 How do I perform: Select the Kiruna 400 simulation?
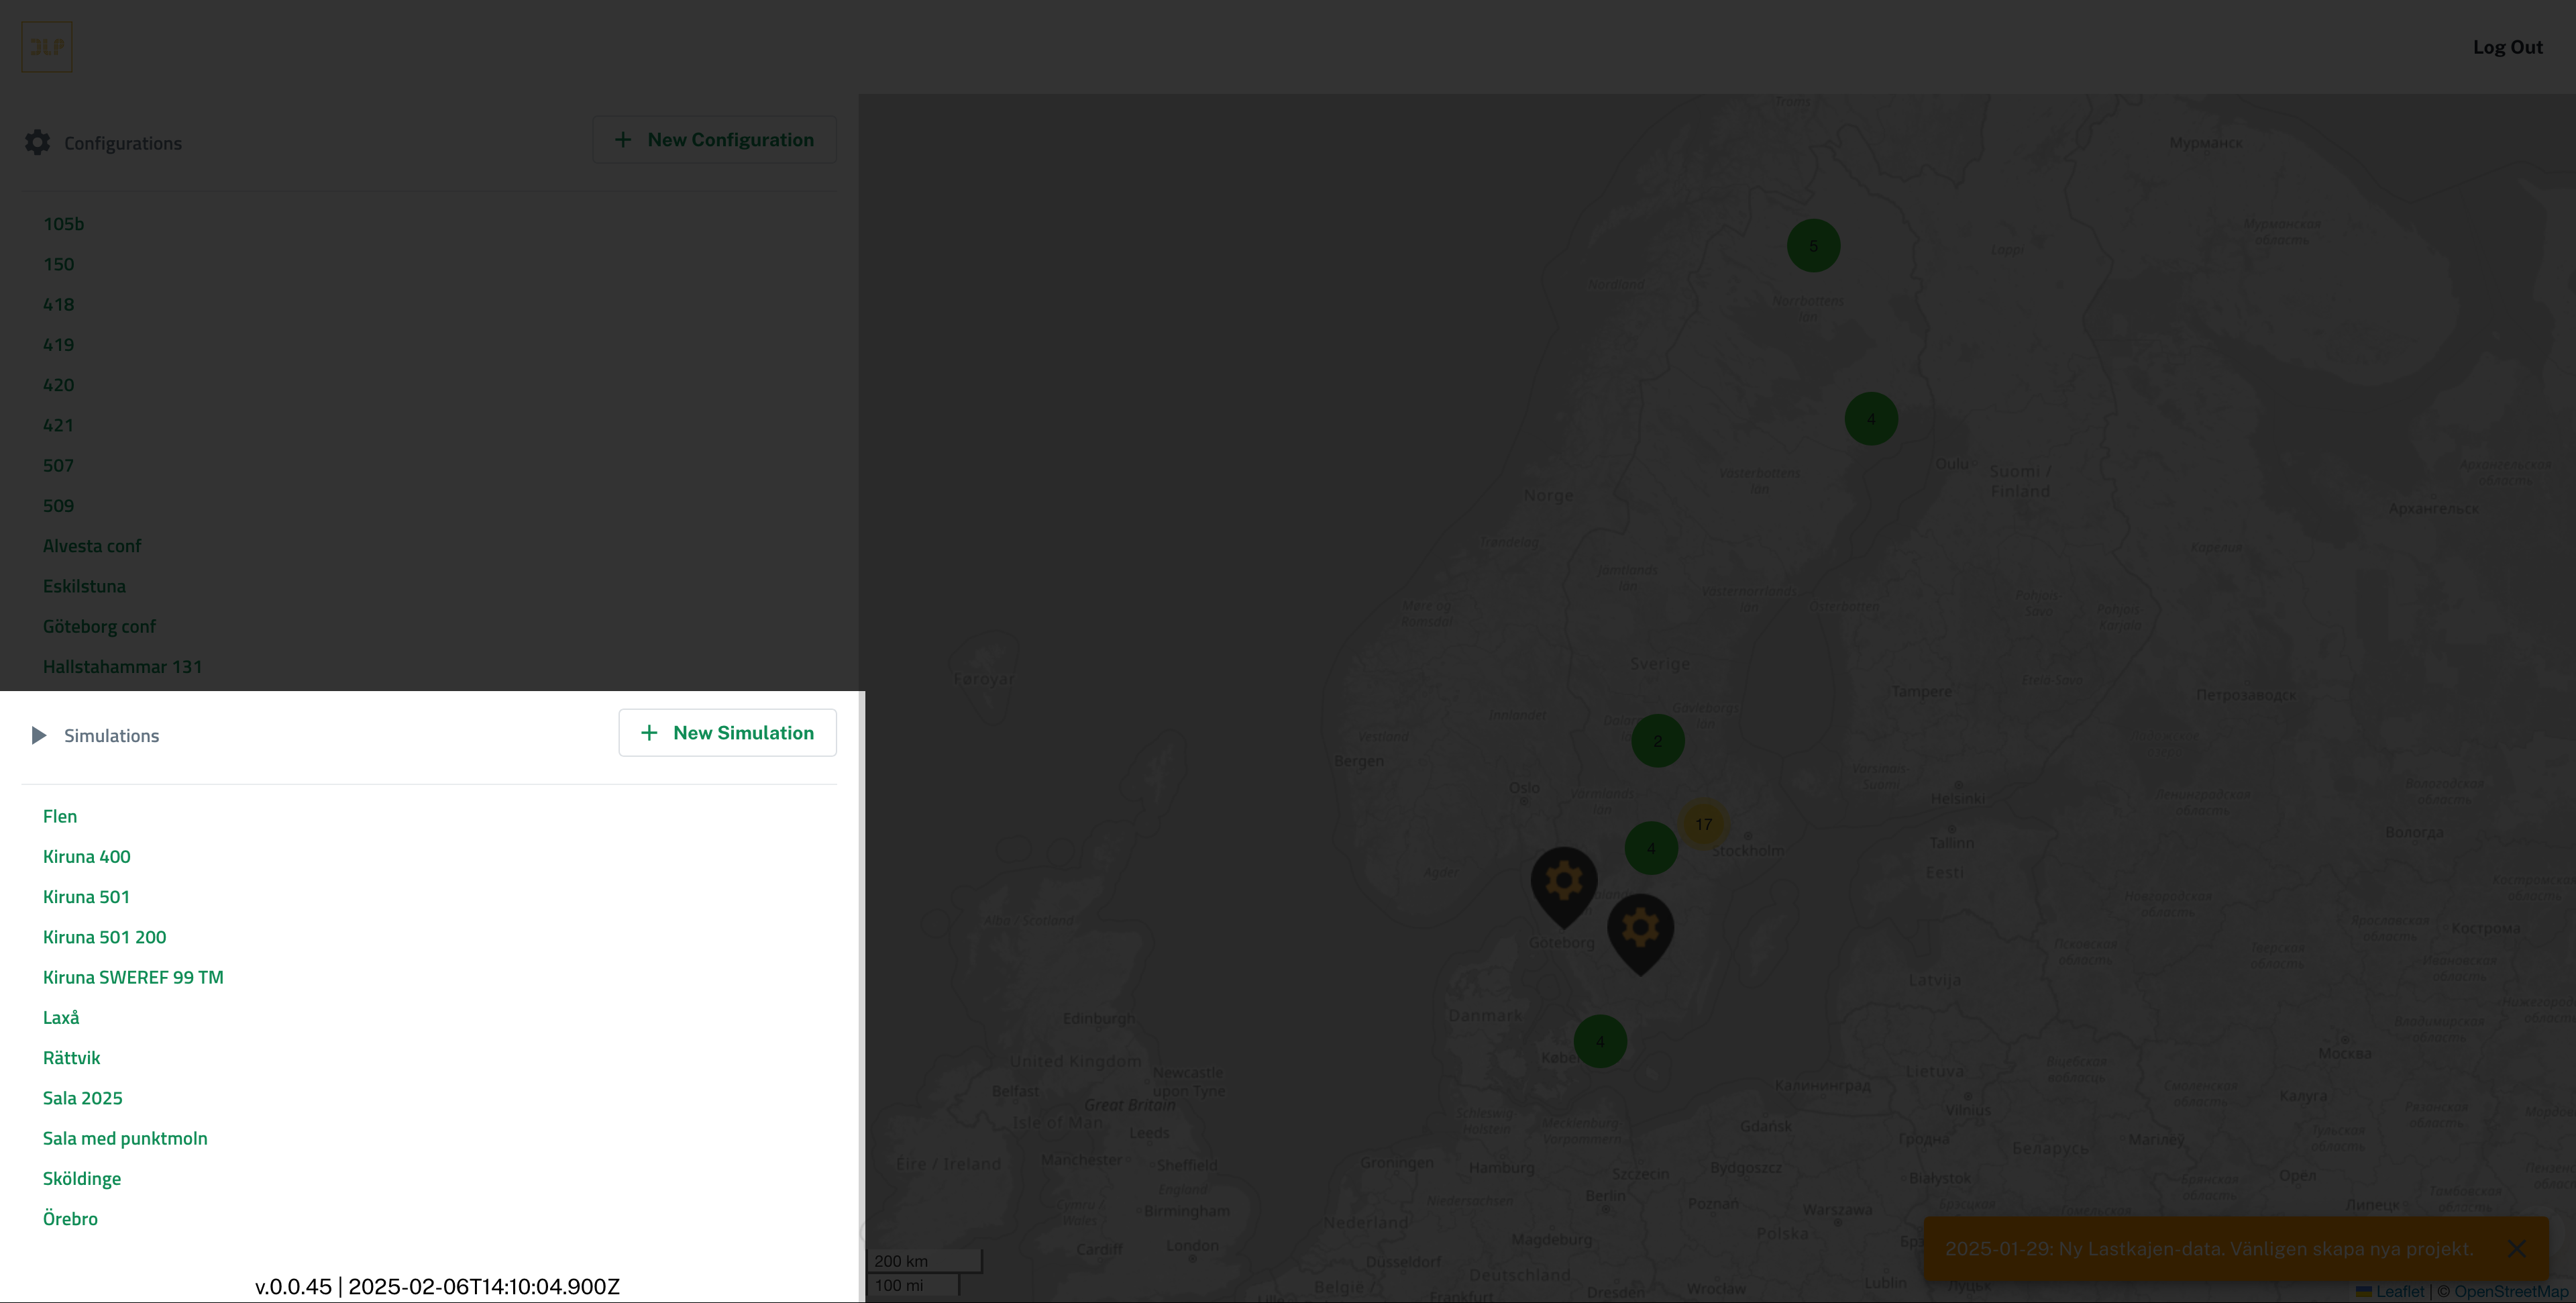pyautogui.click(x=86, y=856)
